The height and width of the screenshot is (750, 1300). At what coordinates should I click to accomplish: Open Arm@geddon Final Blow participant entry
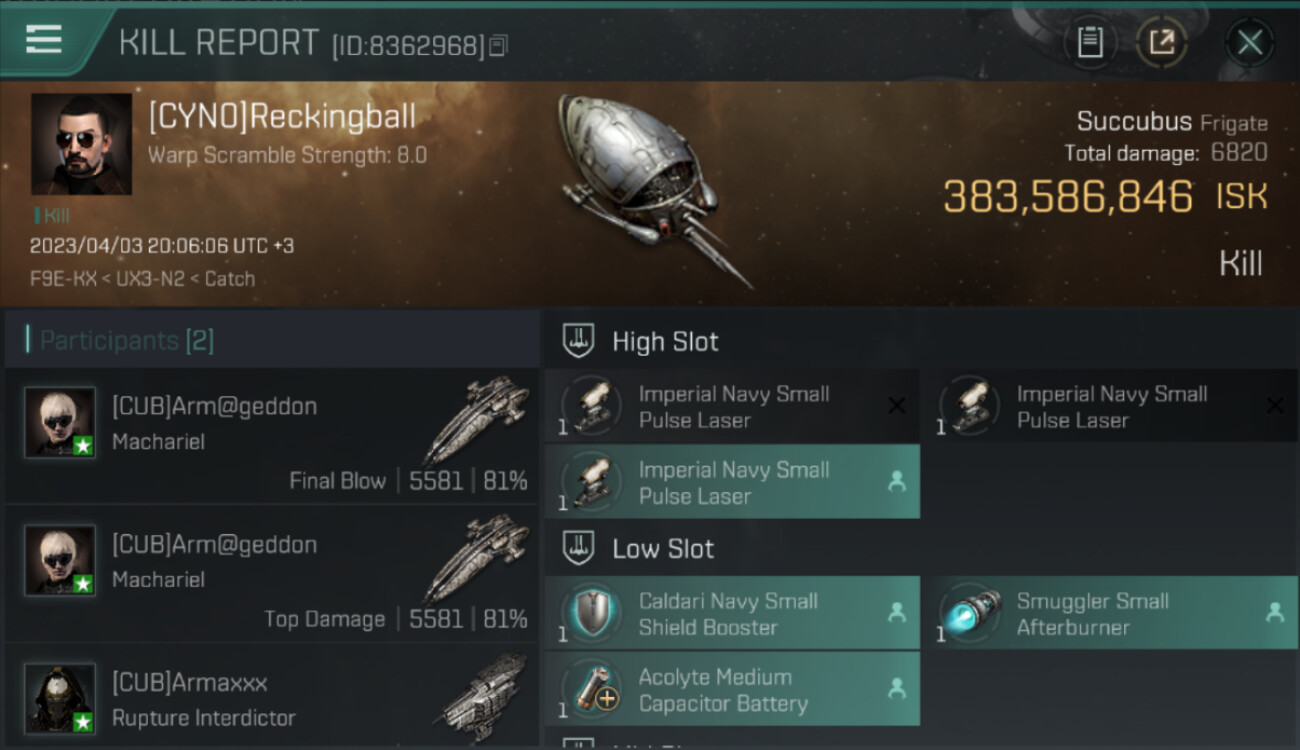point(272,436)
